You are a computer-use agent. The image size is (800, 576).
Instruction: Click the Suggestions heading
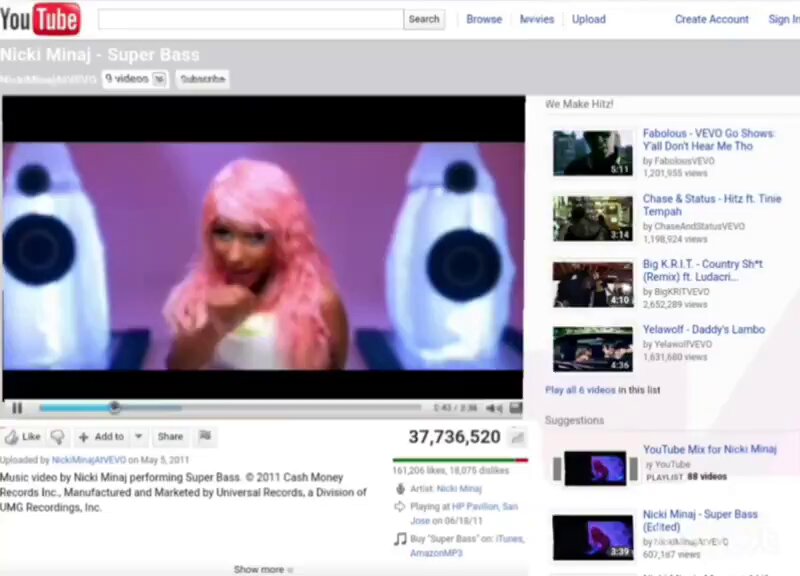coord(574,420)
